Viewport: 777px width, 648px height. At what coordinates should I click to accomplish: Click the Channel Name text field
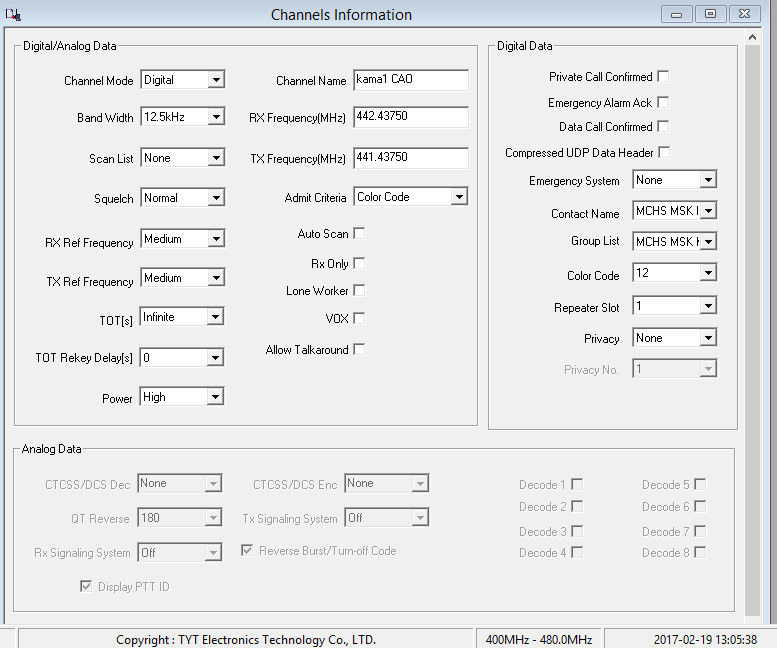(x=410, y=80)
